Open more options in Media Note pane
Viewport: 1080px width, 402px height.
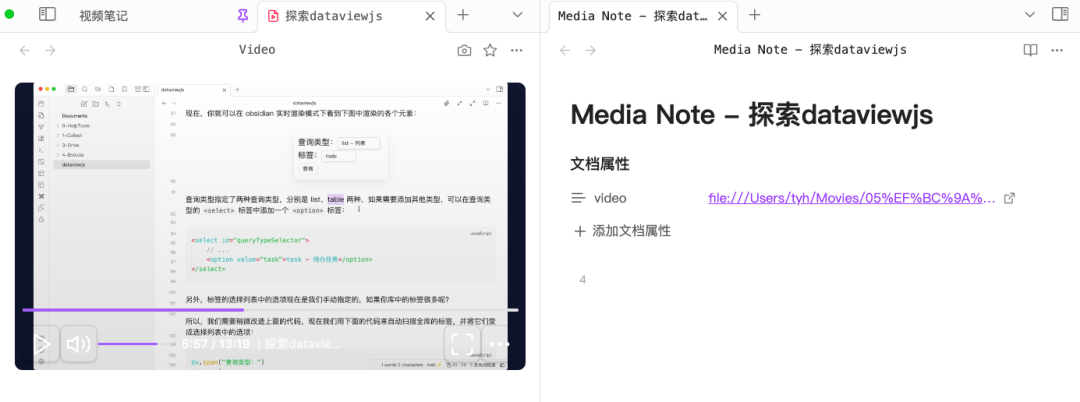tap(1057, 50)
